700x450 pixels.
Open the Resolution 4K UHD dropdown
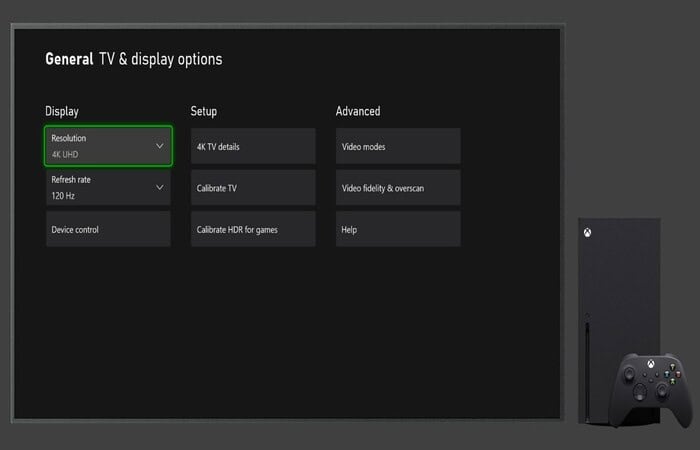(108, 146)
